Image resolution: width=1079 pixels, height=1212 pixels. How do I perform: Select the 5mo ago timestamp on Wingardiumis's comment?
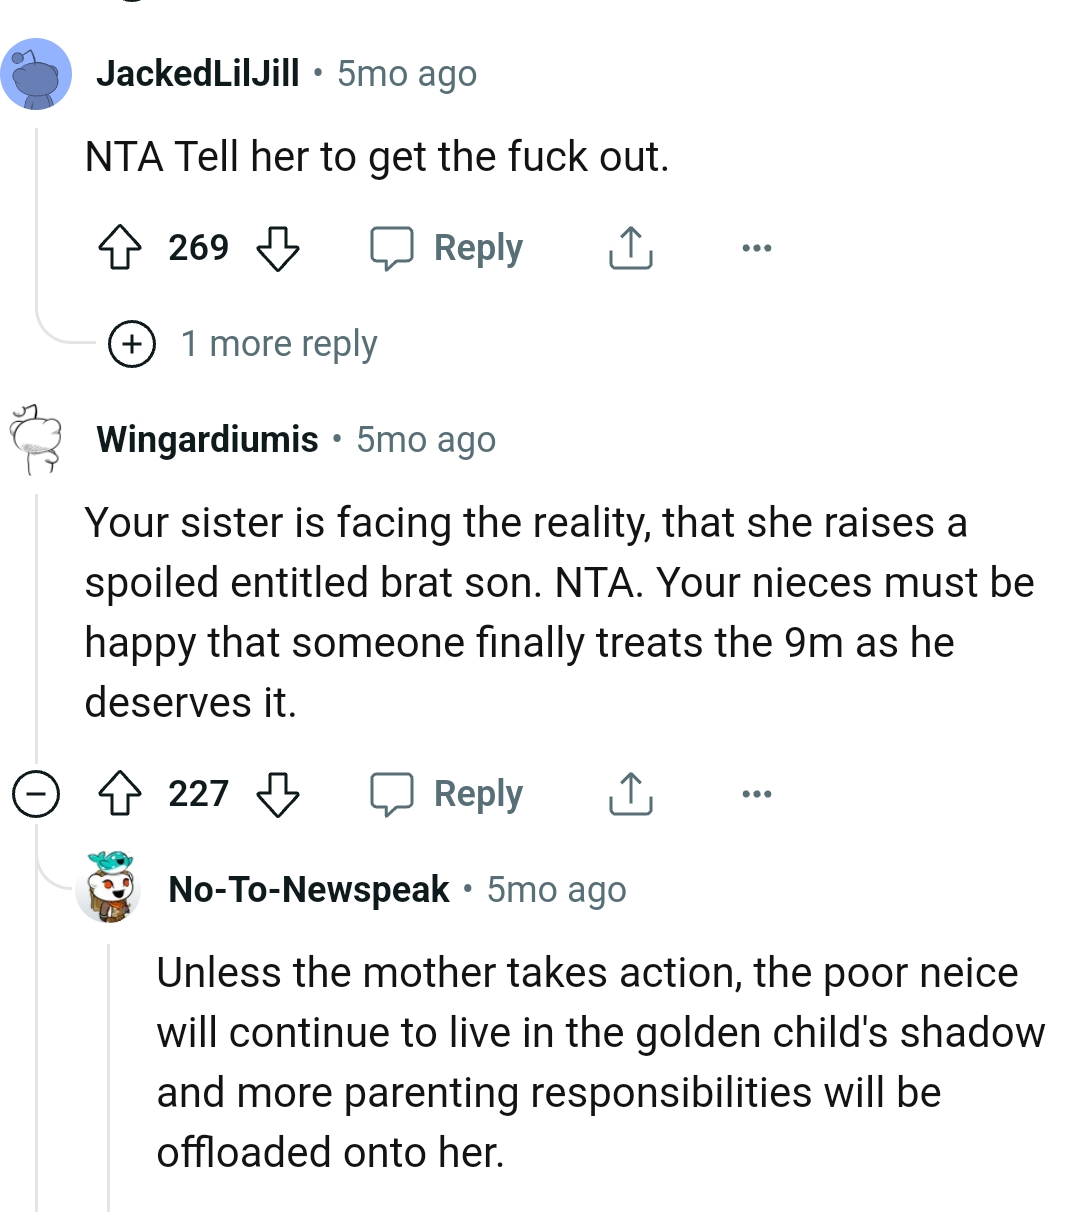click(x=426, y=439)
